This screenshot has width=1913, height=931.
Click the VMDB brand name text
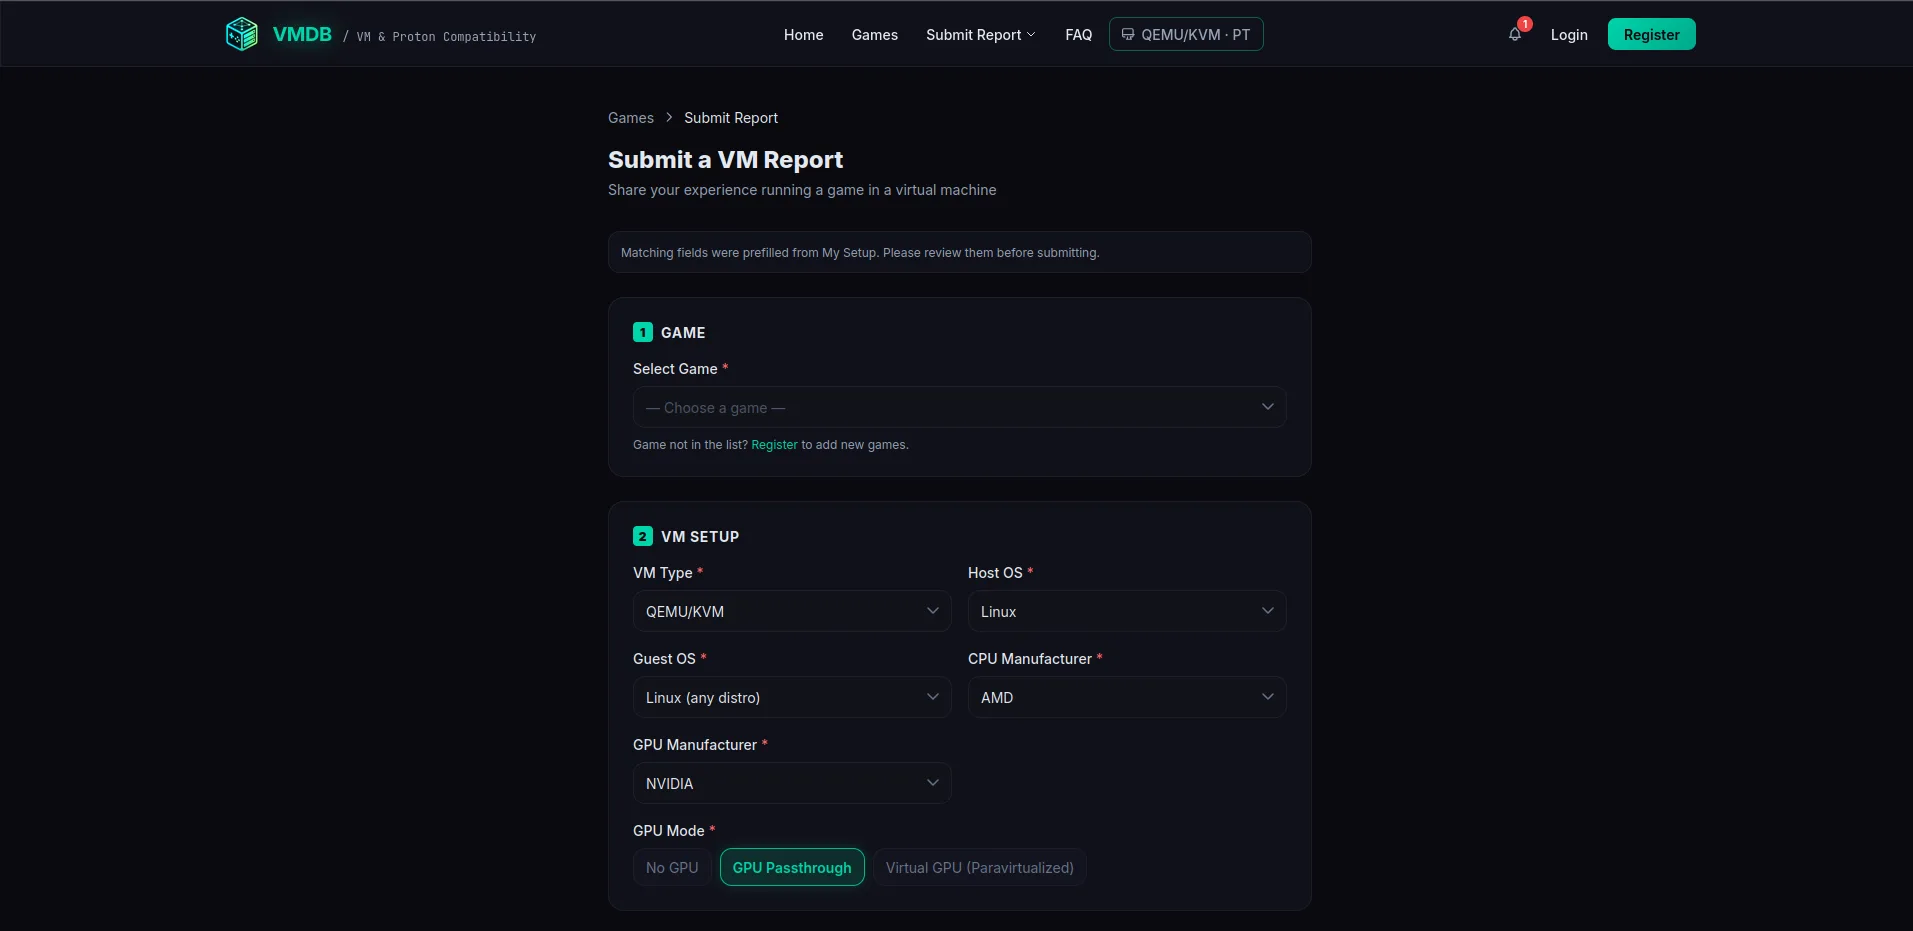[x=302, y=35]
